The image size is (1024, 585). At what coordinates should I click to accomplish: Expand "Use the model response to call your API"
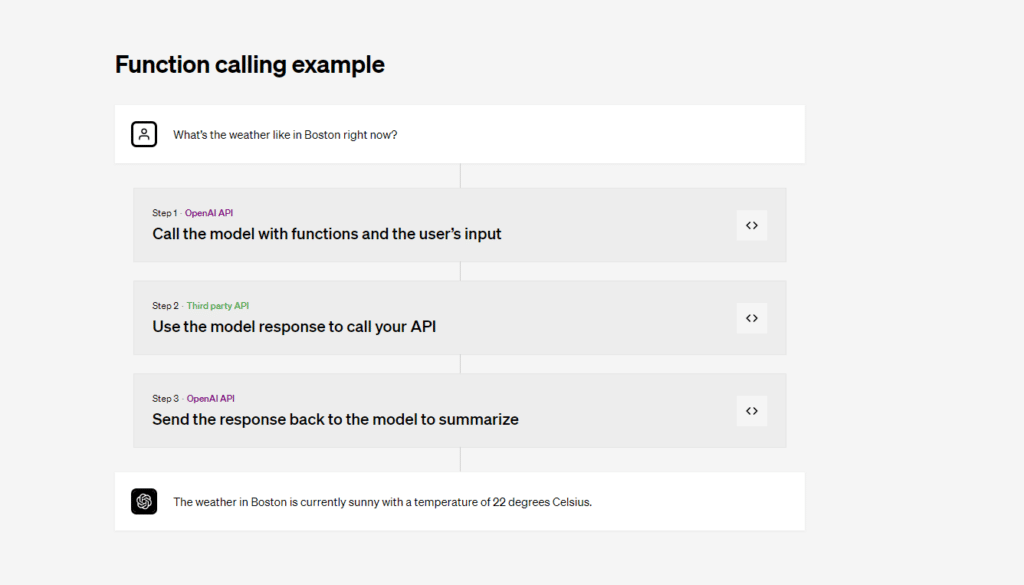[294, 326]
